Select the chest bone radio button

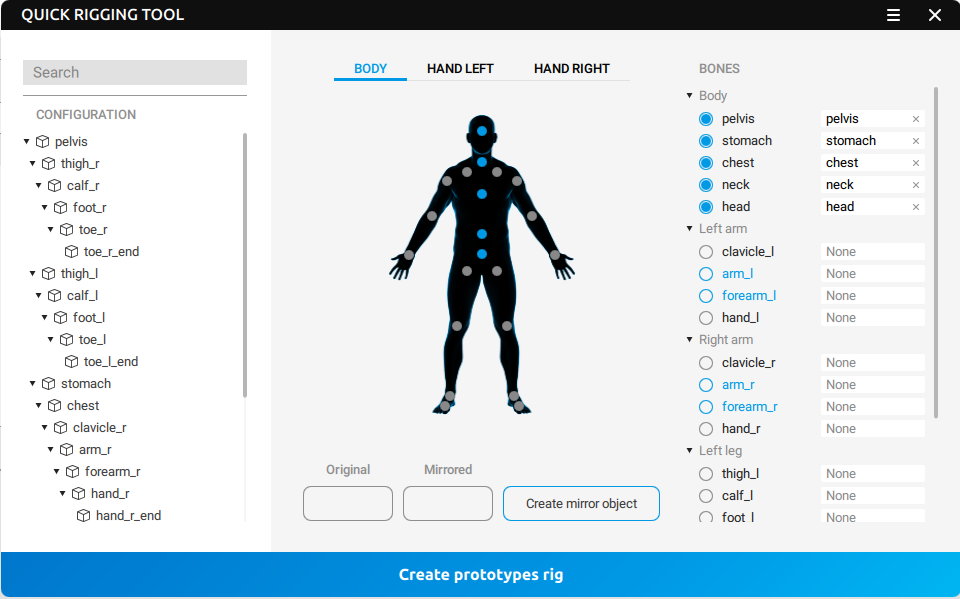(706, 163)
